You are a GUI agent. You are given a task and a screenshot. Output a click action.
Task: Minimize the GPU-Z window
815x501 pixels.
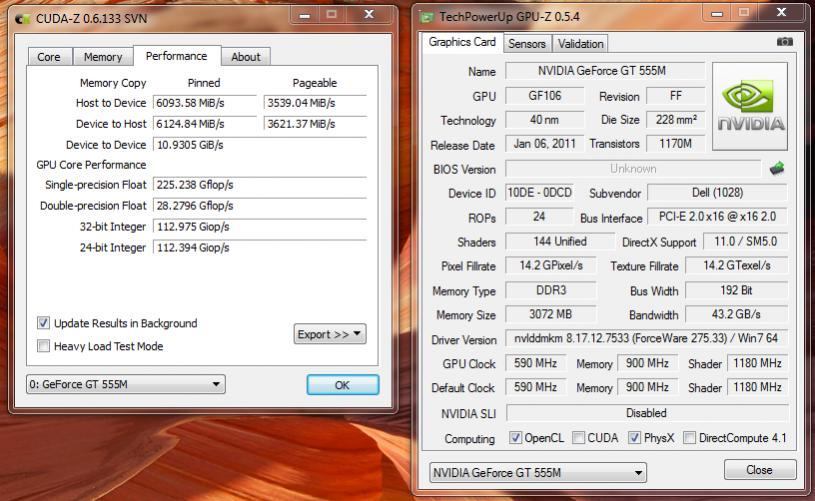pyautogui.click(x=717, y=14)
